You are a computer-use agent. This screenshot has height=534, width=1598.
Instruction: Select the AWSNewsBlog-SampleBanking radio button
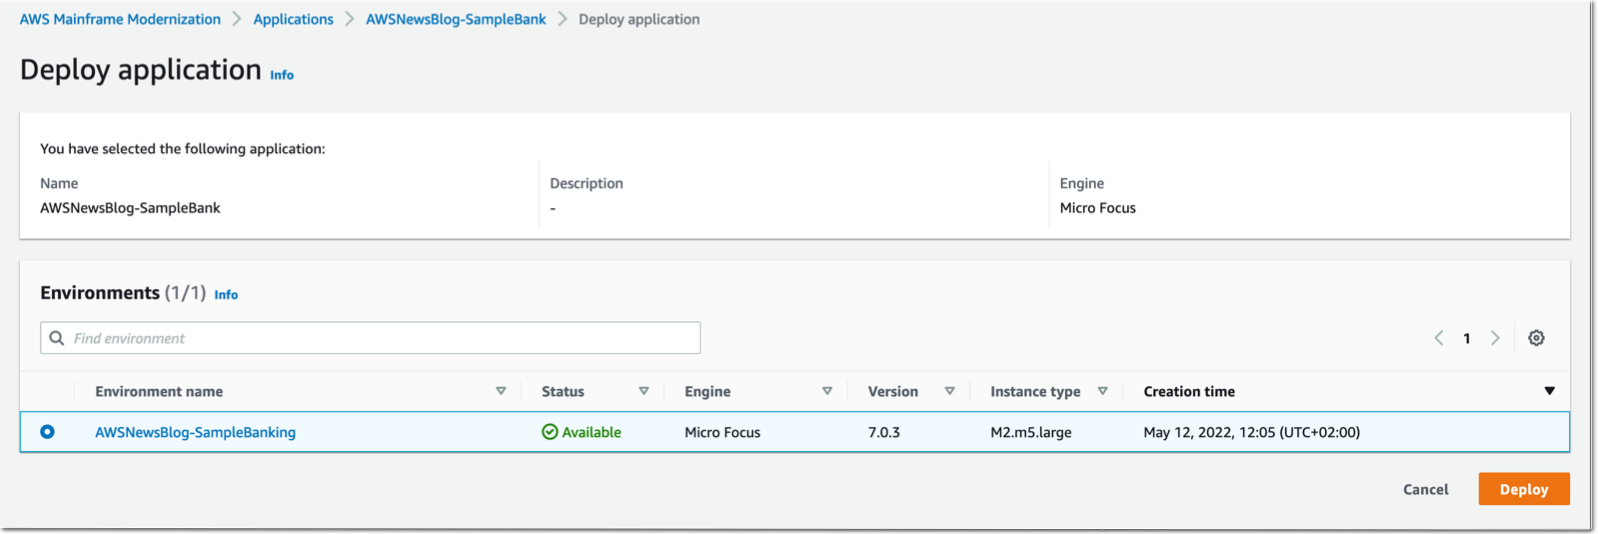pyautogui.click(x=47, y=432)
